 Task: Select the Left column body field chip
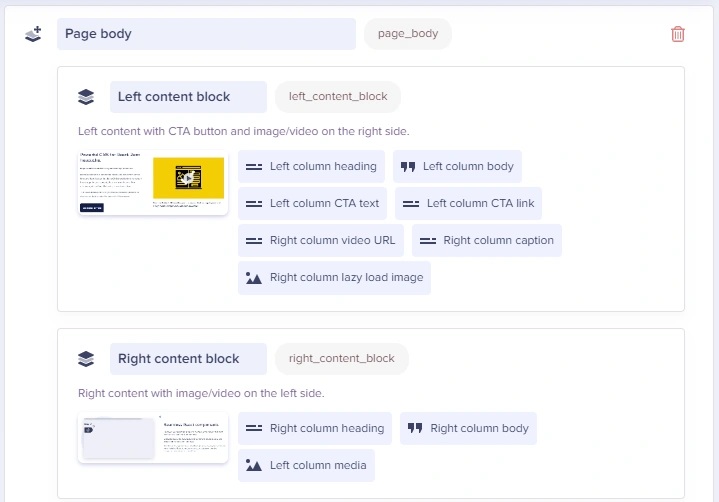pyautogui.click(x=457, y=167)
